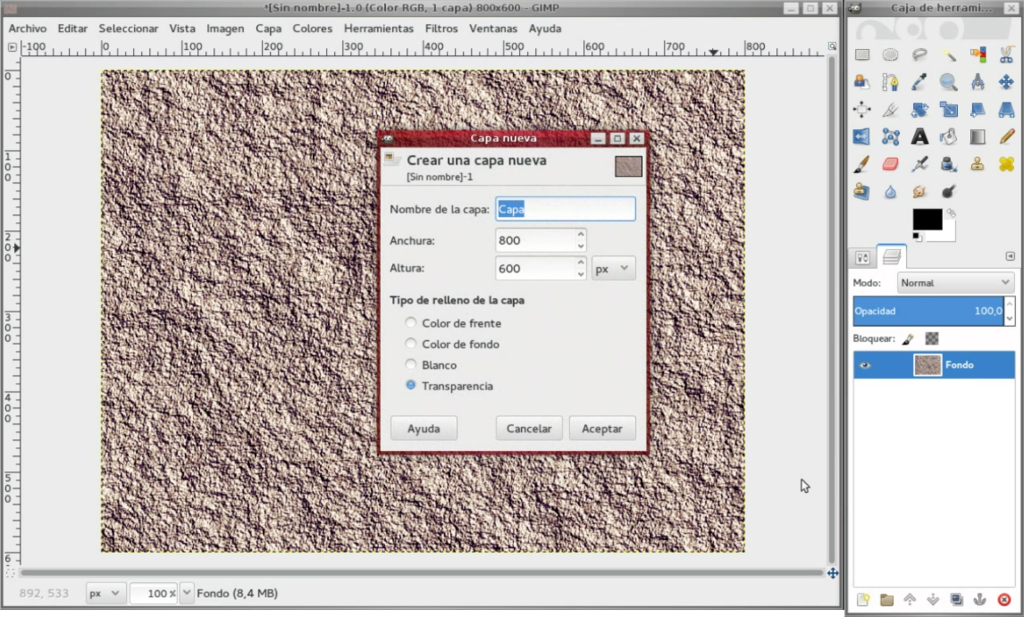Select the Bucket Fill tool
This screenshot has width=1024, height=617.
[948, 136]
